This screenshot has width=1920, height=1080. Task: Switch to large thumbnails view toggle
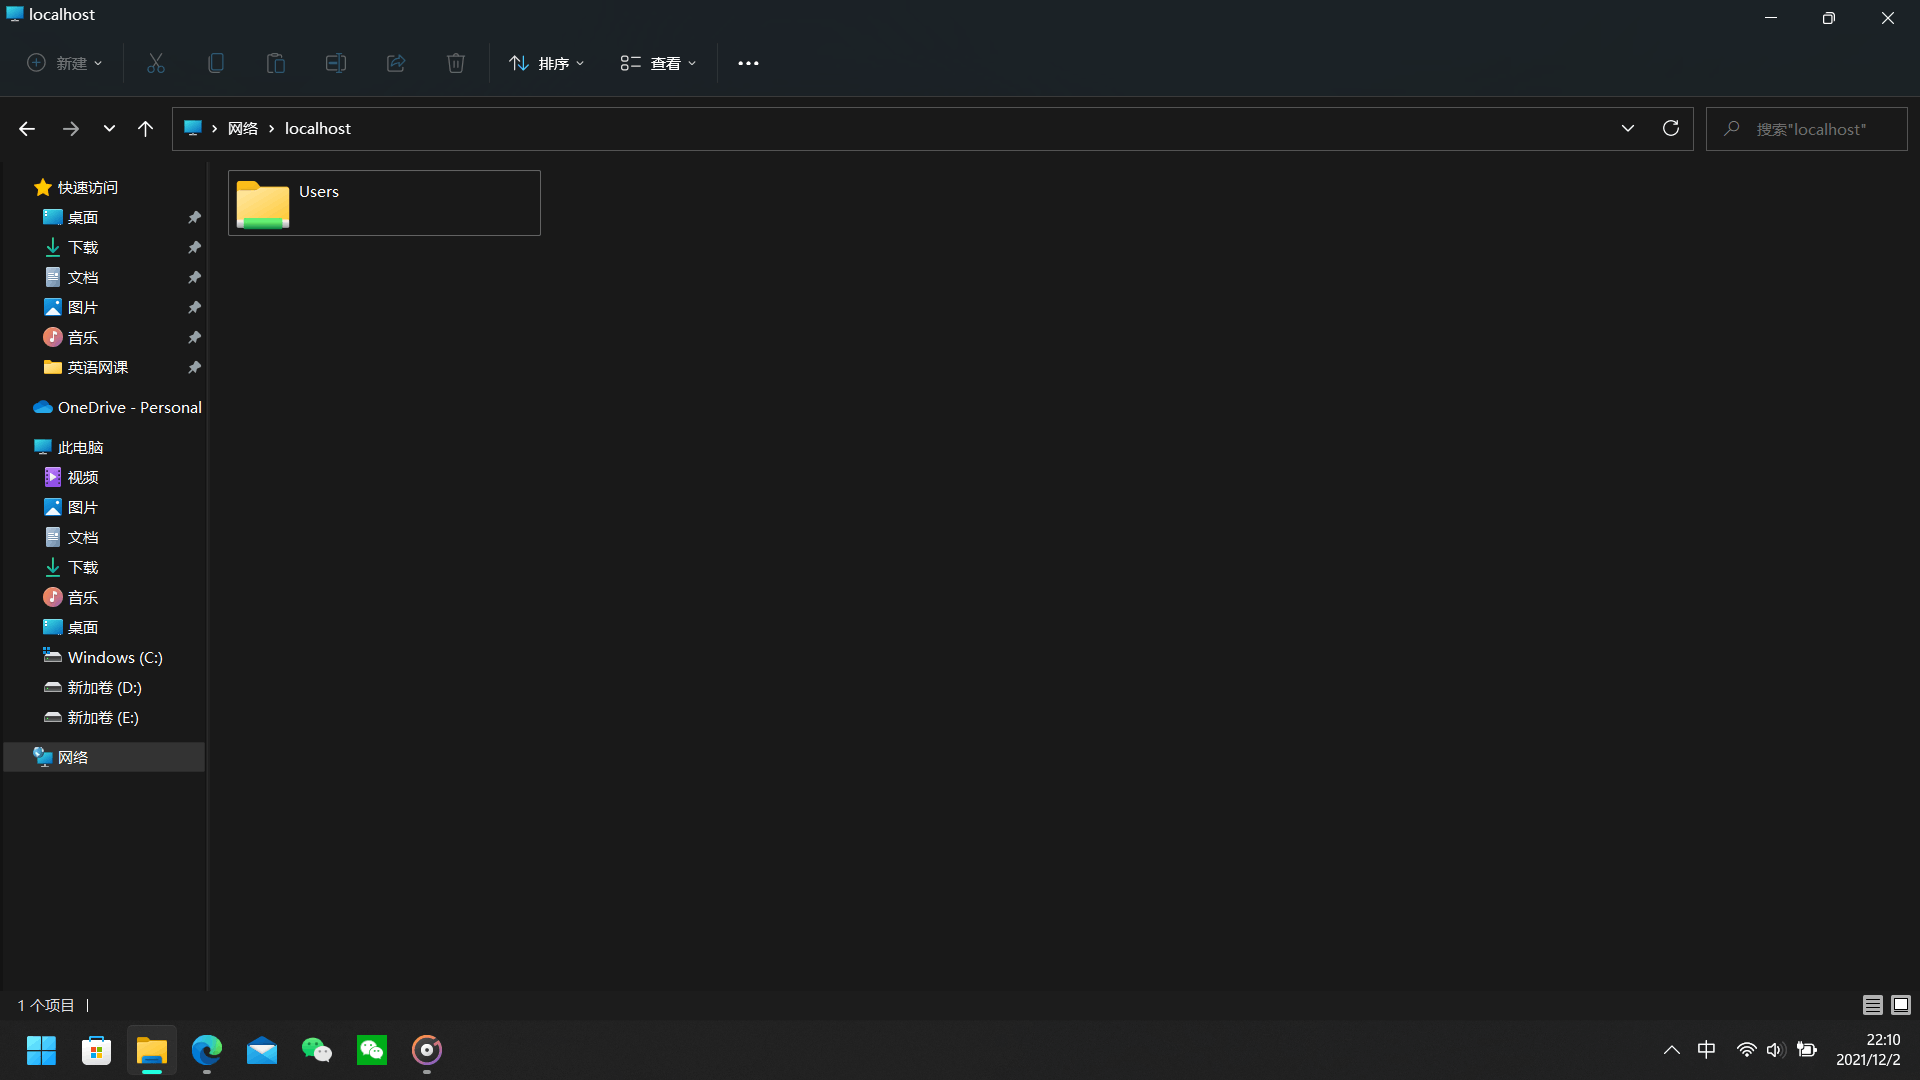coord(1901,1005)
